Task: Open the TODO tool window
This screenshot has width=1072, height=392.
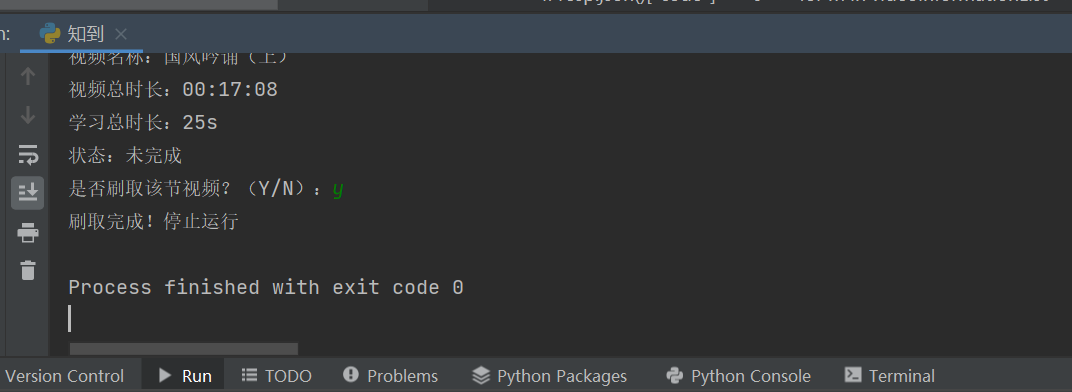Action: coord(276,376)
